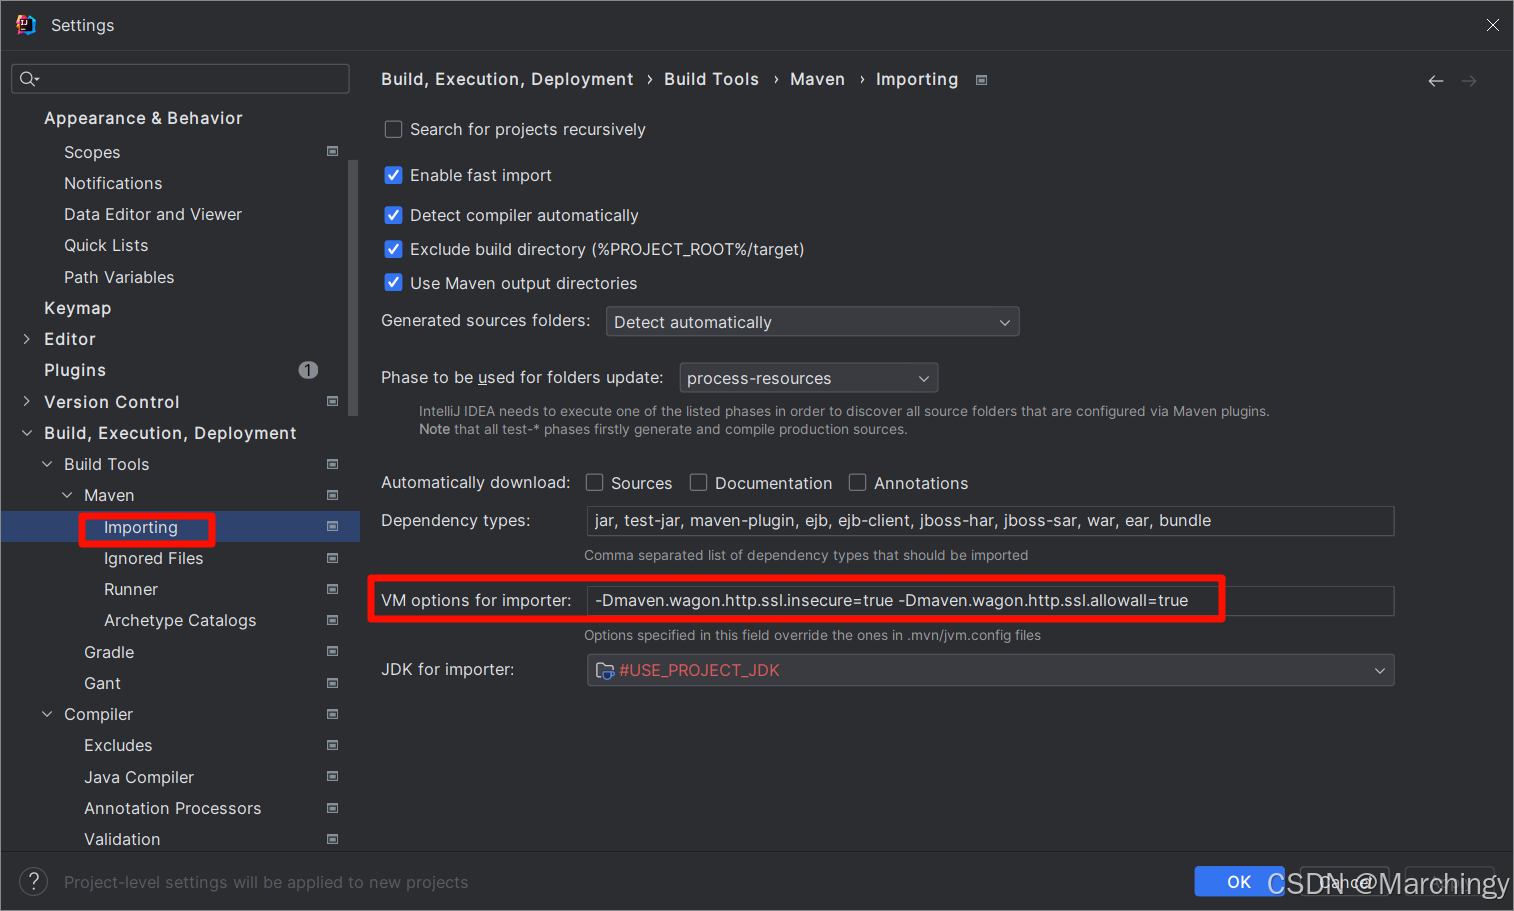Click project-level icon beside Runner
The height and width of the screenshot is (911, 1514).
333,589
